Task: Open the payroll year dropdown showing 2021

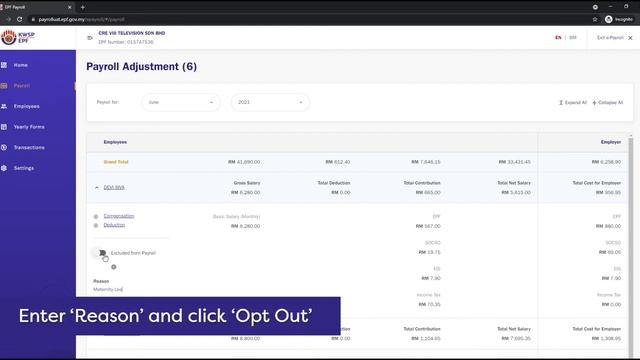Action: tap(270, 102)
